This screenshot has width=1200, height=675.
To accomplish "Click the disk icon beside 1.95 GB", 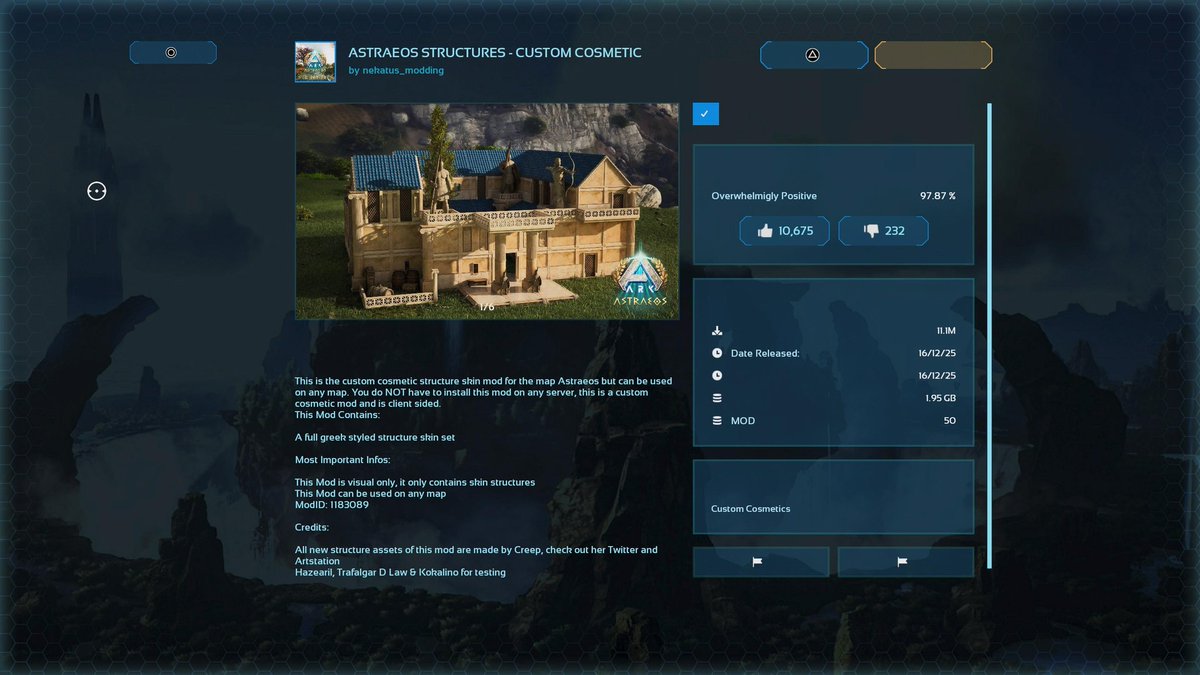I will [717, 398].
